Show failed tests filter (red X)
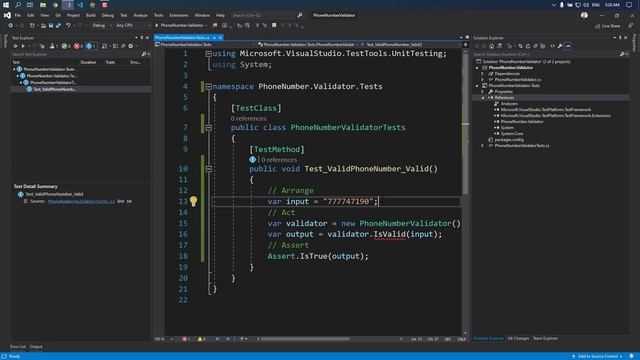This screenshot has width=640, height=360. coord(78,46)
